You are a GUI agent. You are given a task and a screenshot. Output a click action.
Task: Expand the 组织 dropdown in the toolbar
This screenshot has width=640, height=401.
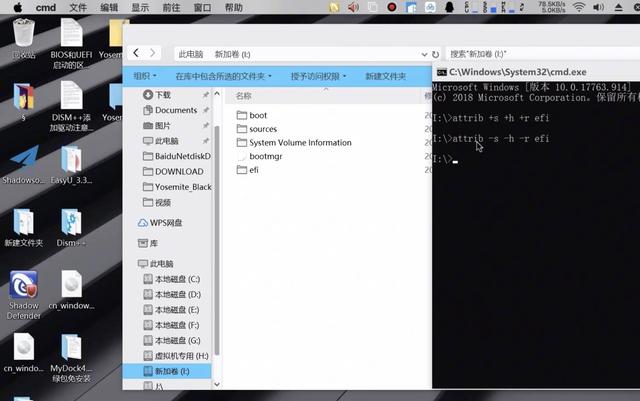146,76
